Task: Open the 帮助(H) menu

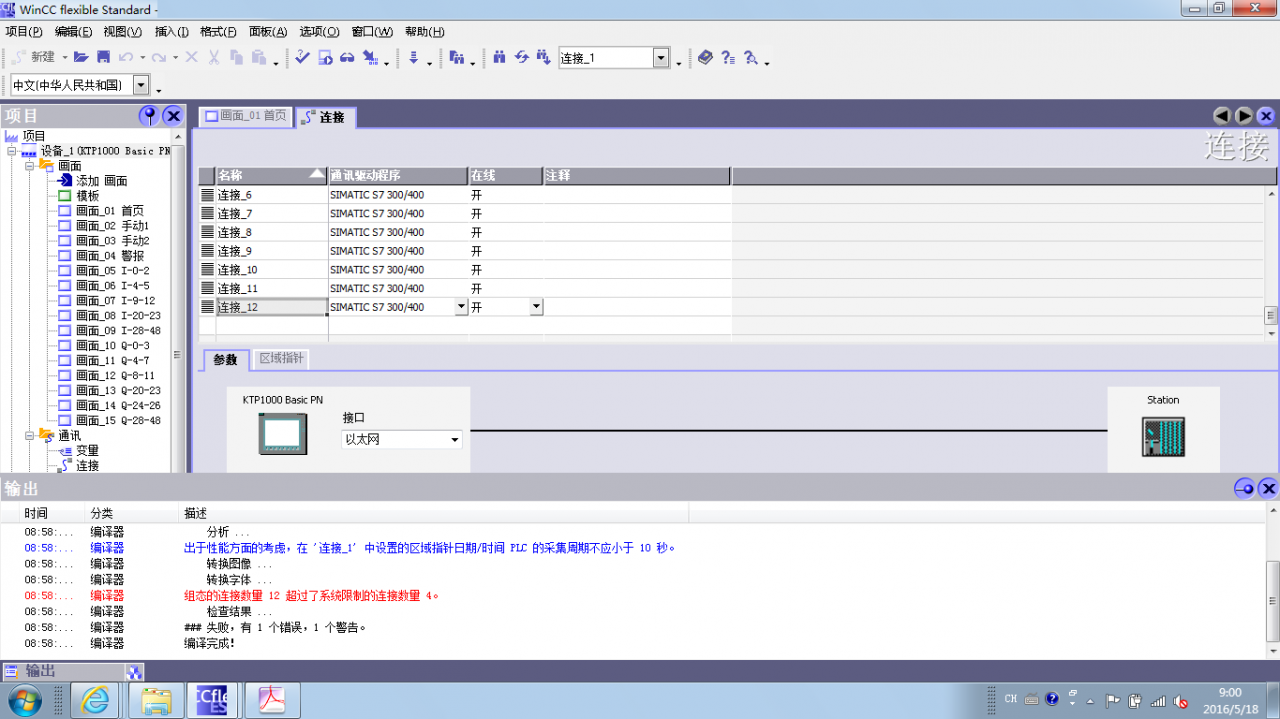Action: [x=425, y=32]
